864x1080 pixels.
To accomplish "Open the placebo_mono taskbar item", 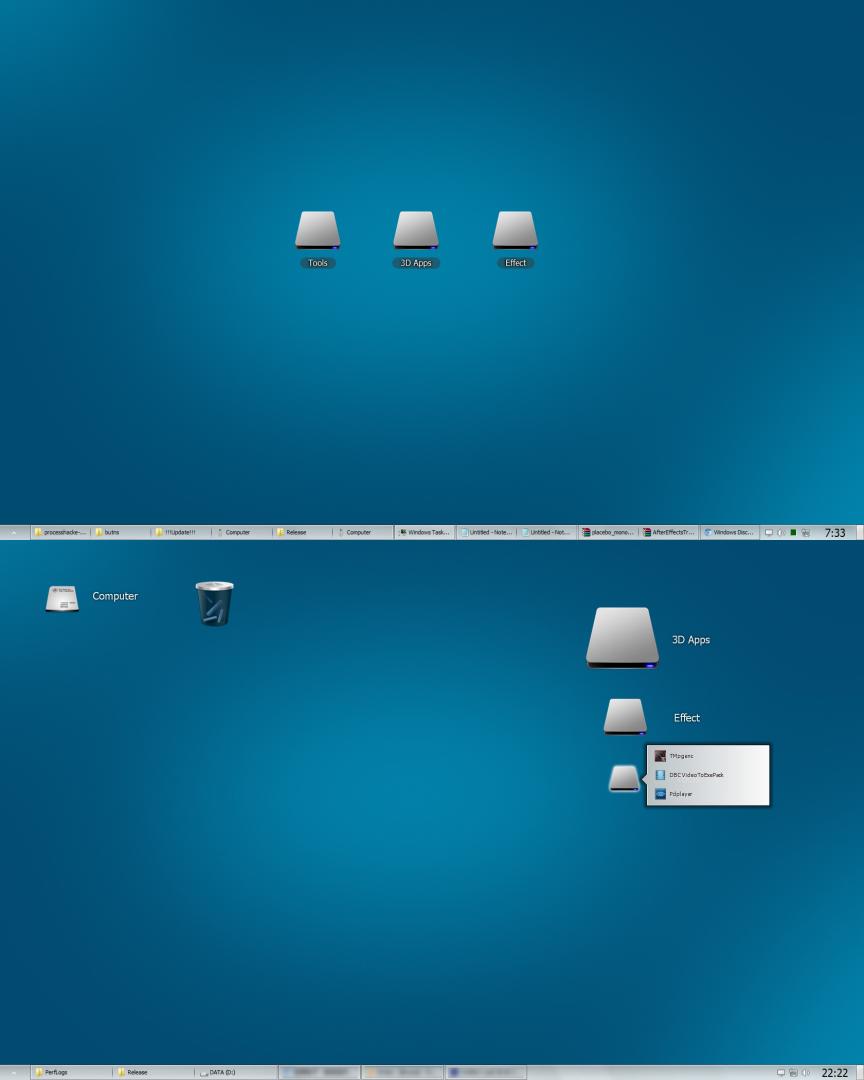I will [x=608, y=532].
